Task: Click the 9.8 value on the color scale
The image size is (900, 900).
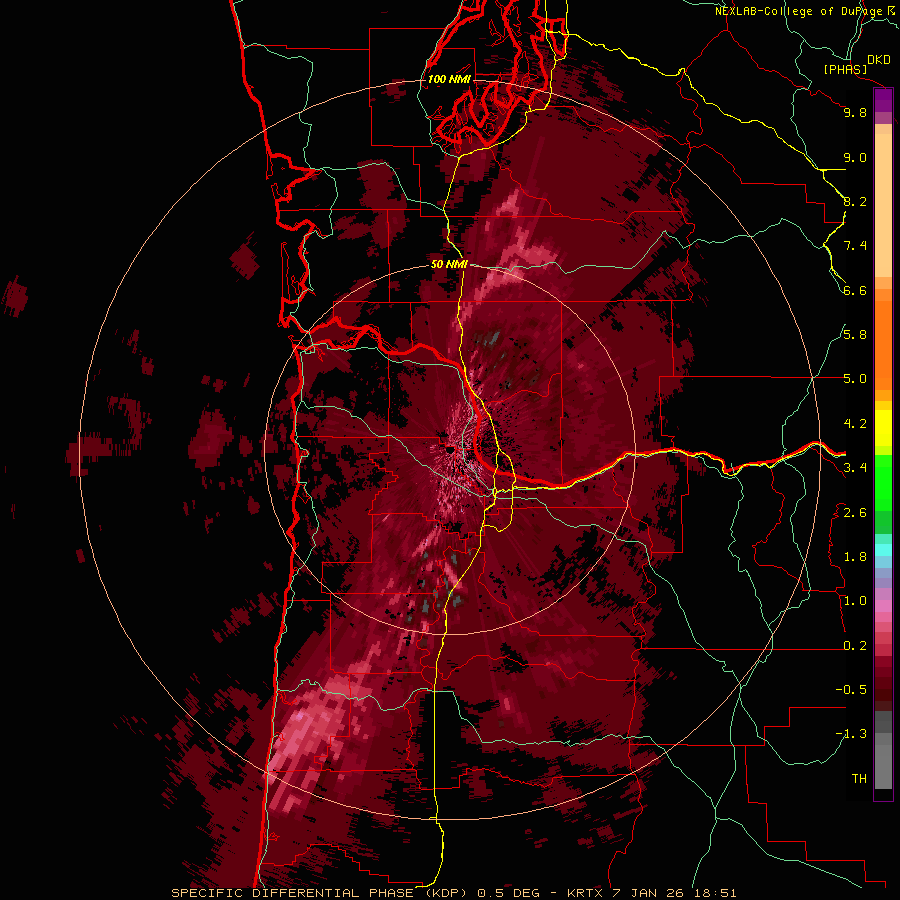Action: 855,112
